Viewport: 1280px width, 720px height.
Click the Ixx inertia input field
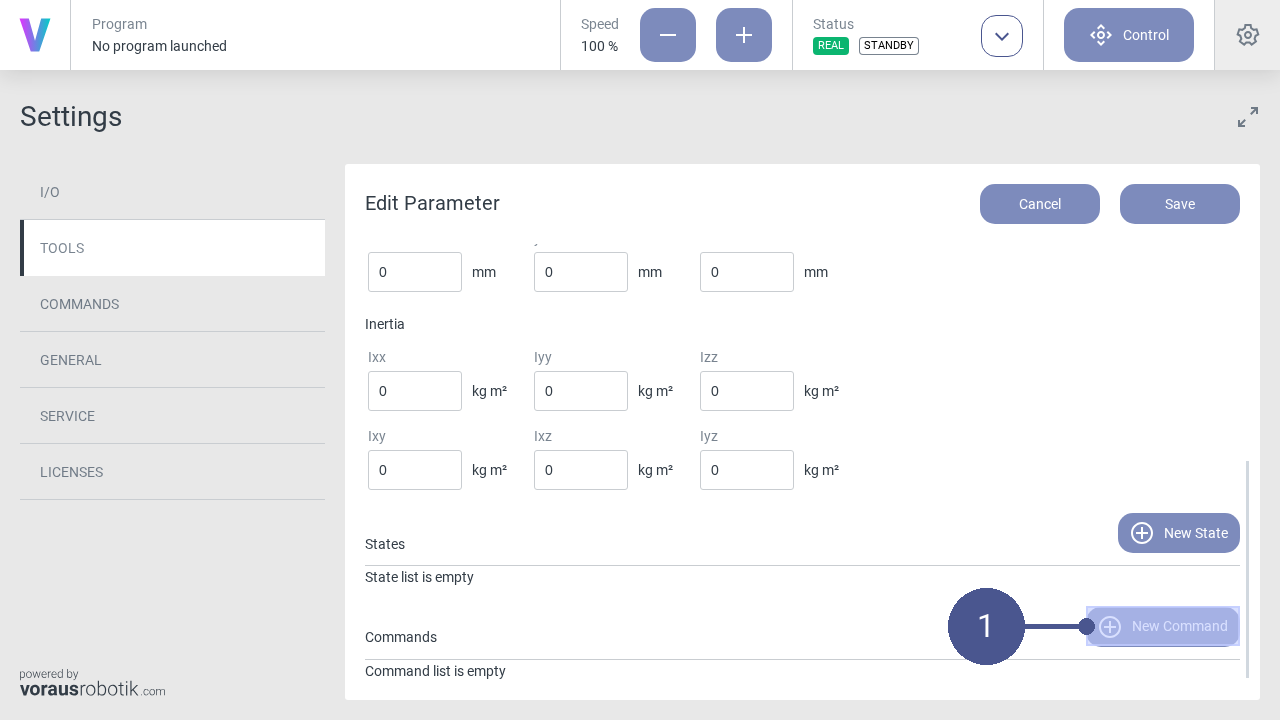click(x=414, y=391)
